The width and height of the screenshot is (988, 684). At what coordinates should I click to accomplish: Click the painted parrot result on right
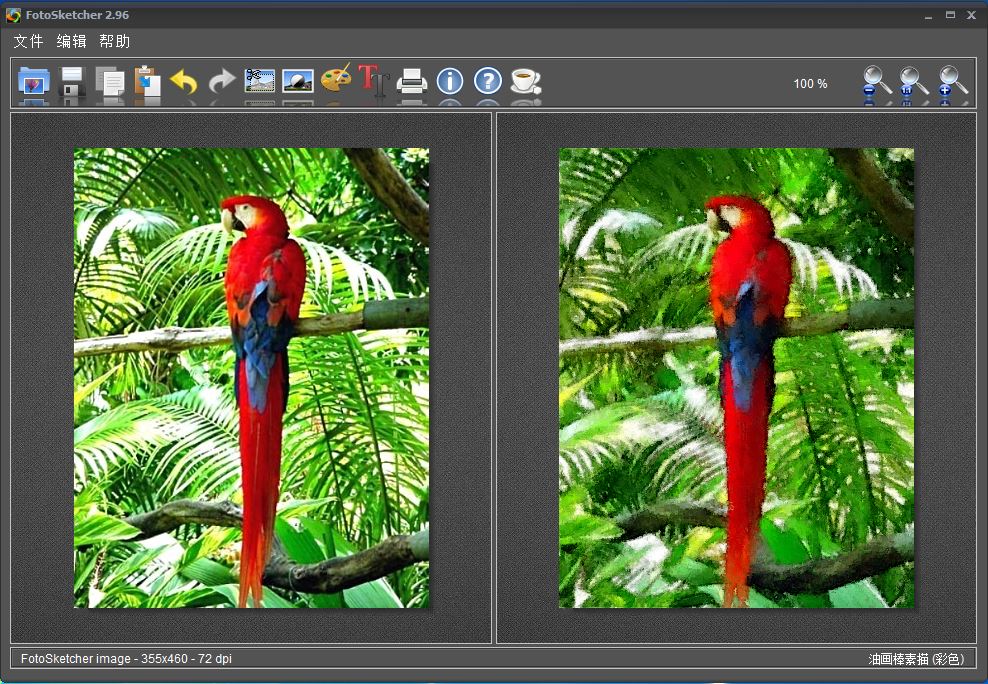(736, 378)
